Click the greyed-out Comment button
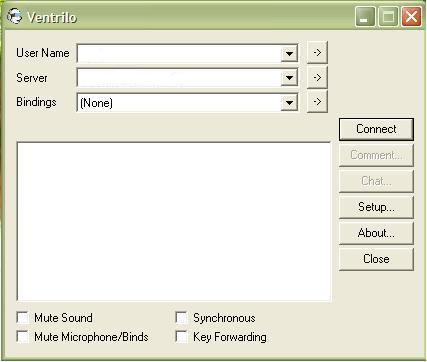The height and width of the screenshot is (362, 427). [x=376, y=155]
